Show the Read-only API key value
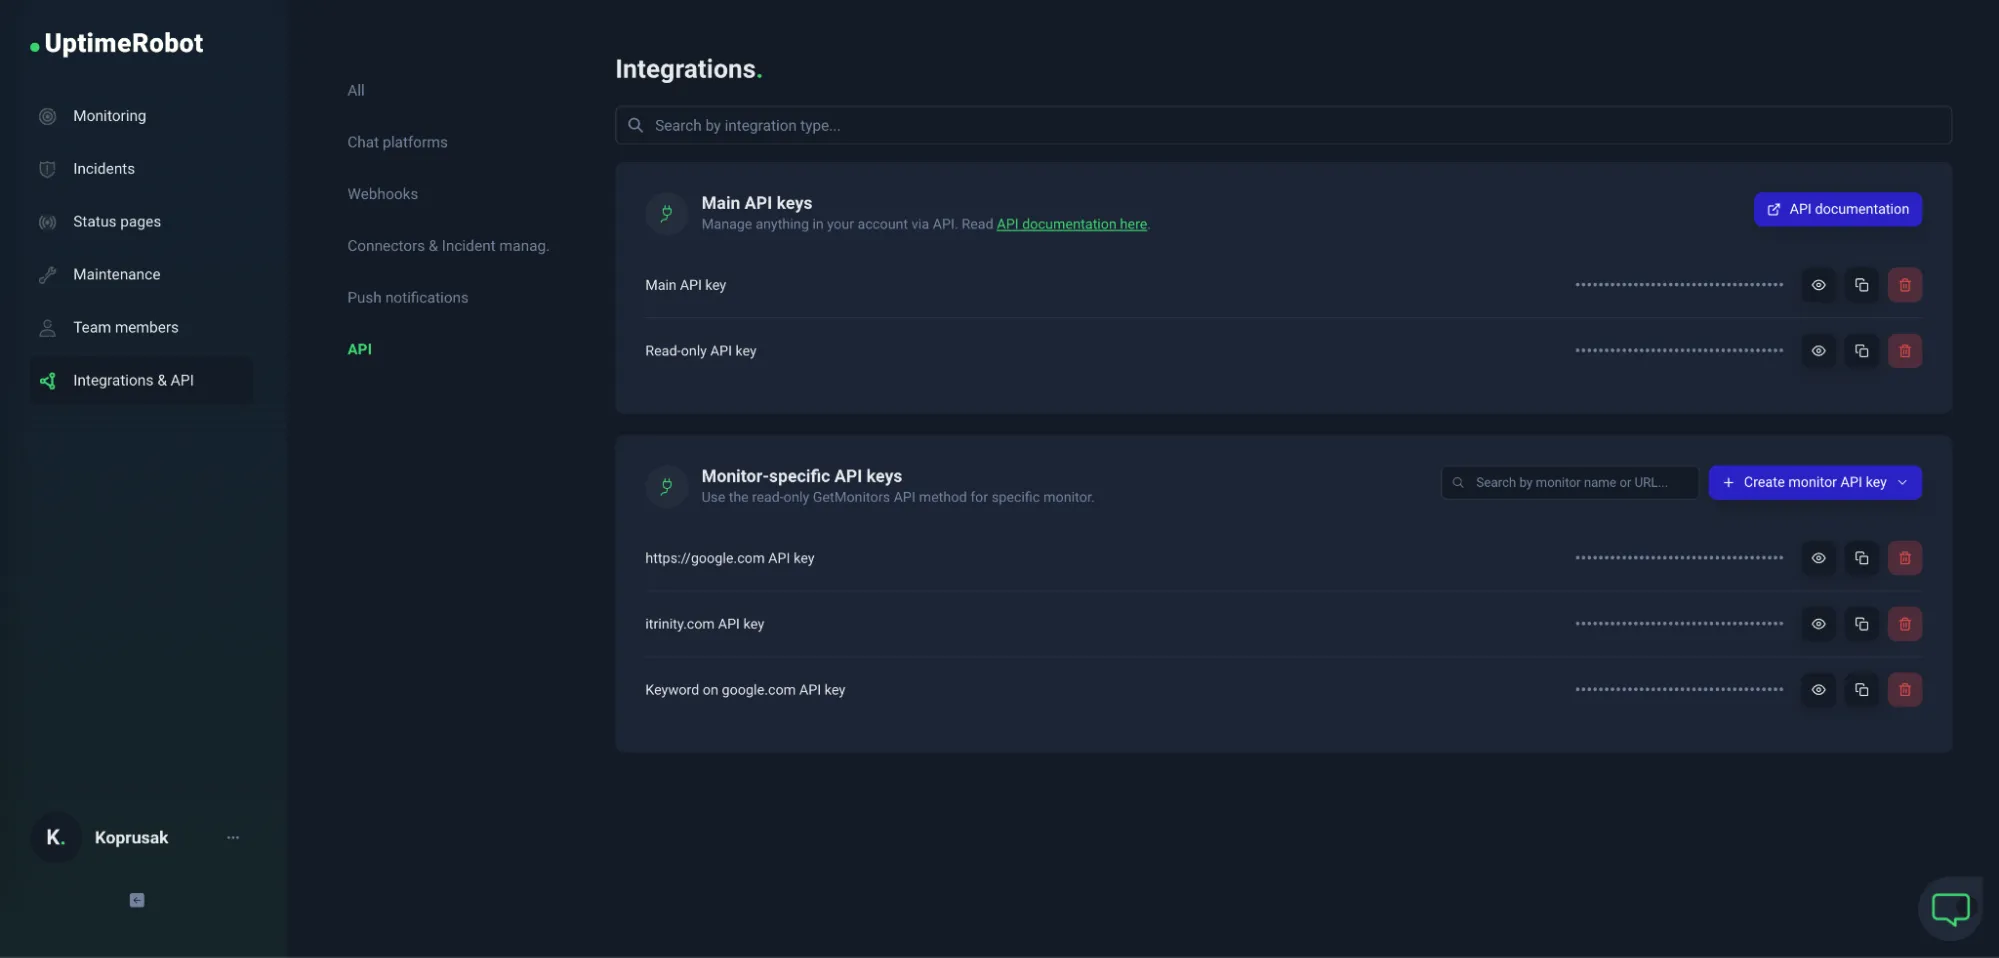This screenshot has width=1999, height=958. [x=1818, y=351]
